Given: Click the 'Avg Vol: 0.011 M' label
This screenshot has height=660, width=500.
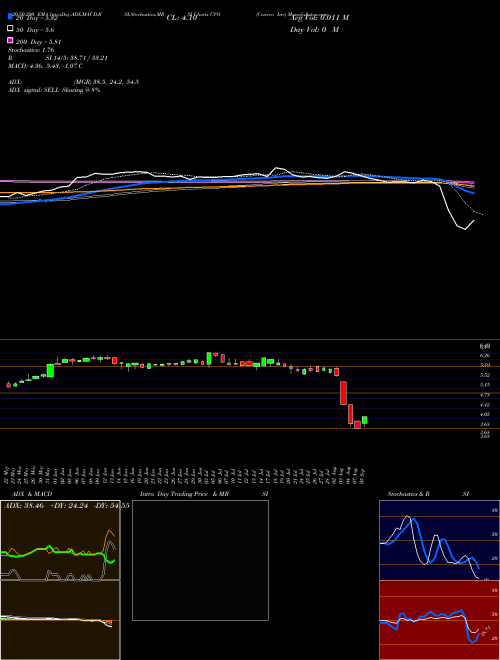Looking at the screenshot, I should [x=319, y=18].
